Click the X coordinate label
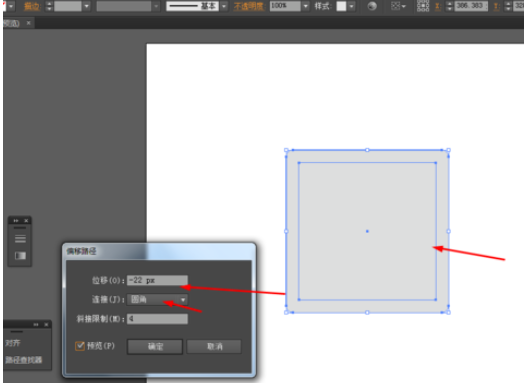The image size is (524, 383). (x=438, y=6)
